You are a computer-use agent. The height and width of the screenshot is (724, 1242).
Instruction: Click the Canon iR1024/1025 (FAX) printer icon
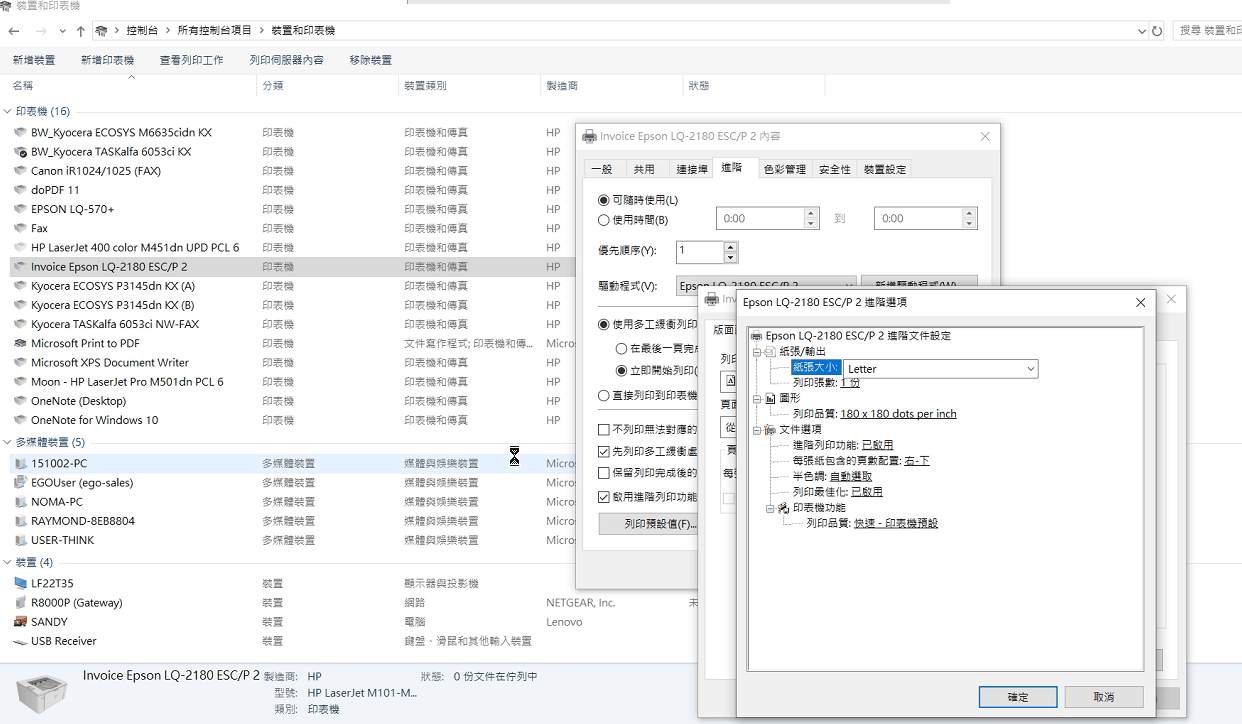click(20, 171)
